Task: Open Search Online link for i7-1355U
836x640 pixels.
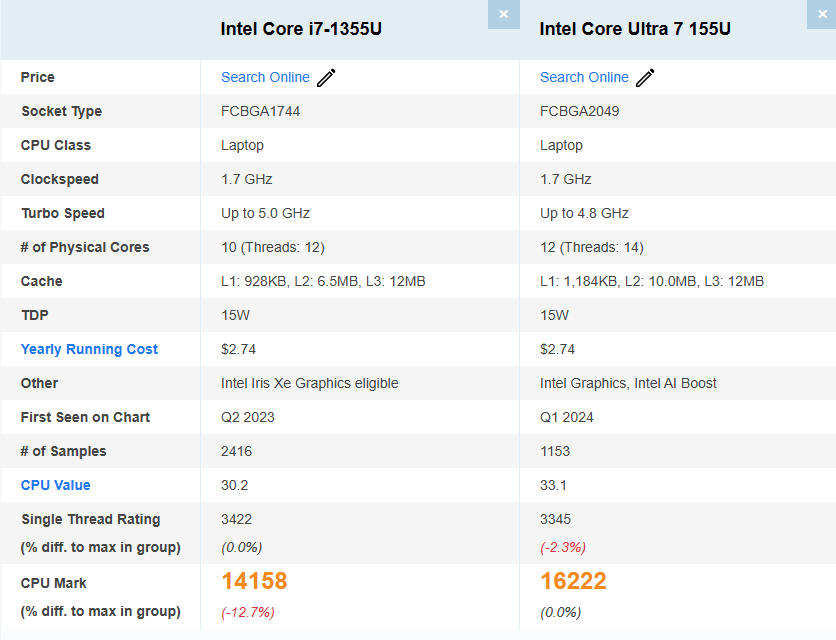Action: pos(265,77)
